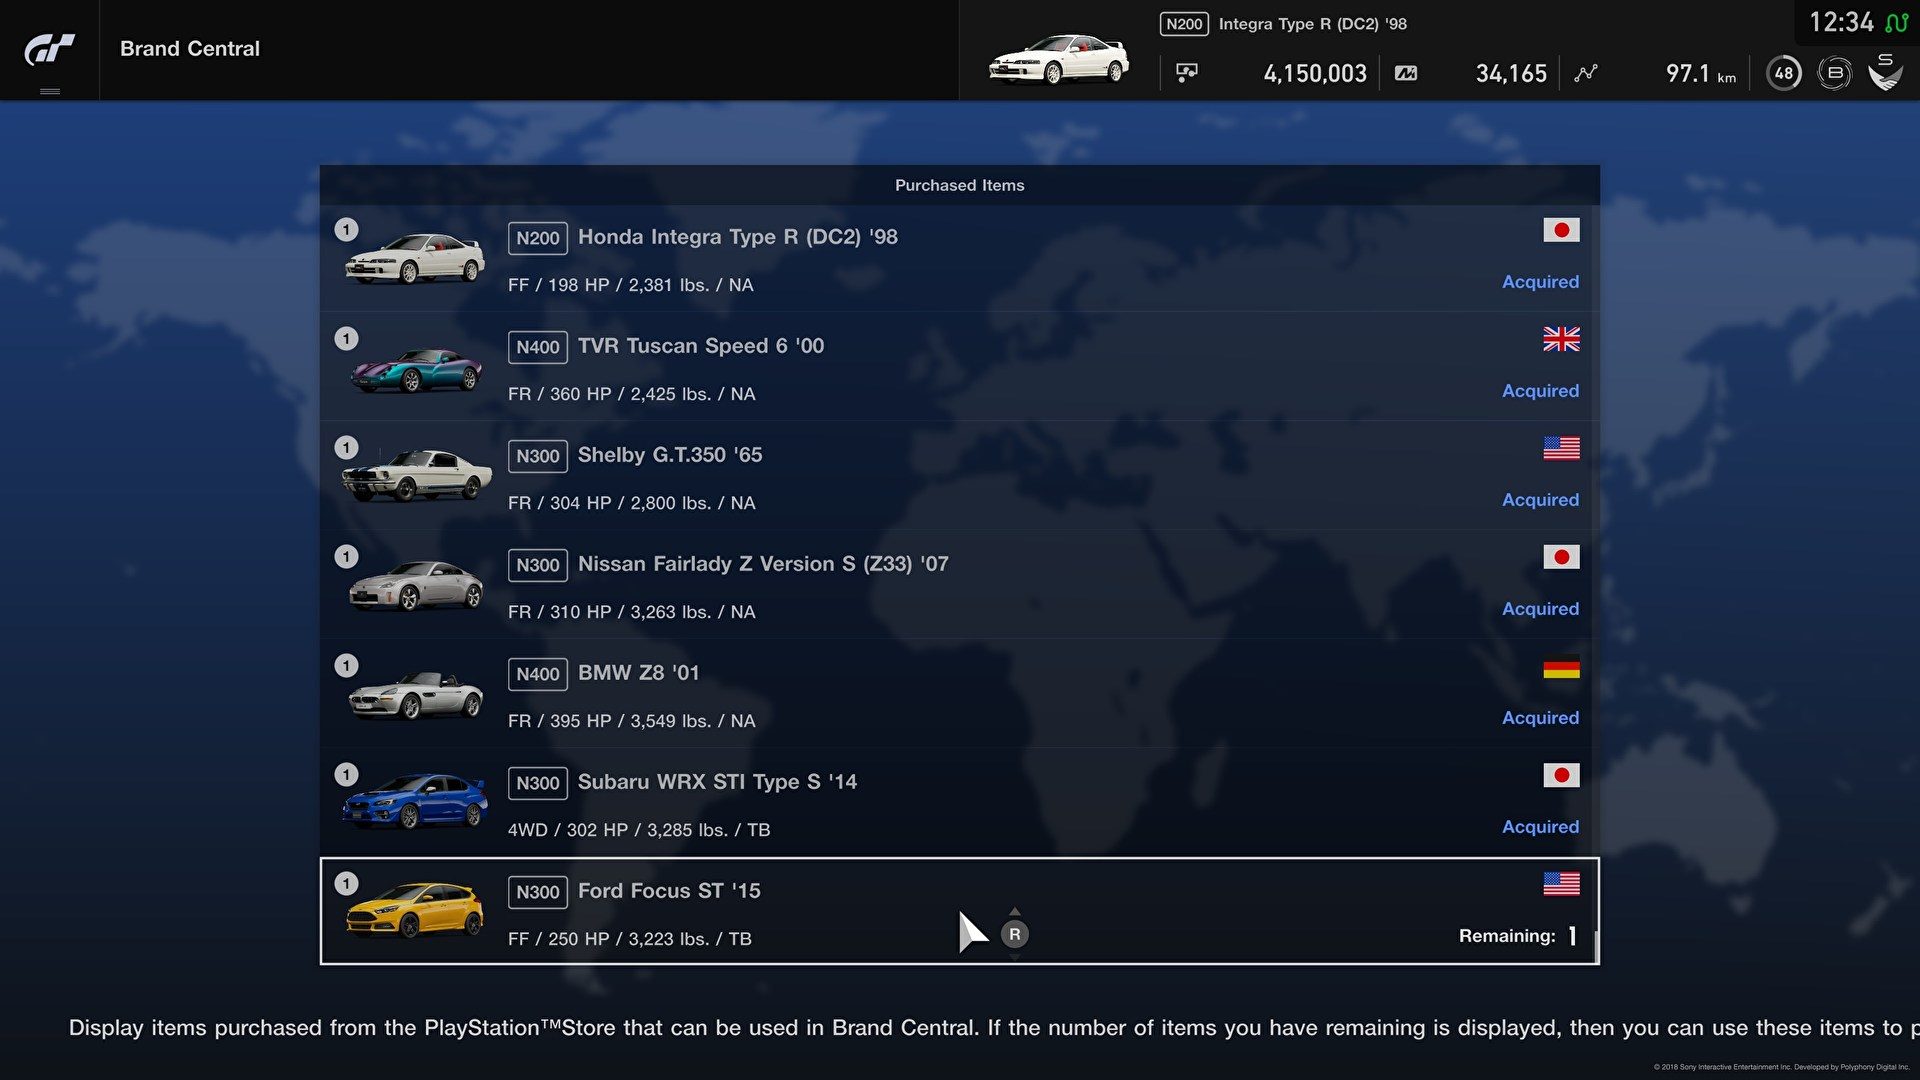
Task: Click the 97.1 km distance value
Action: (x=1701, y=73)
